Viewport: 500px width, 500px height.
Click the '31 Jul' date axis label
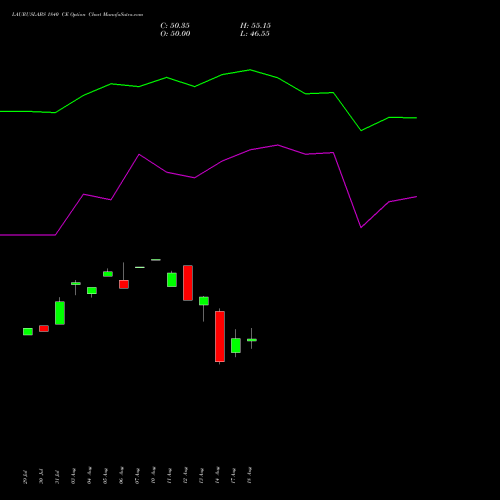(x=57, y=477)
